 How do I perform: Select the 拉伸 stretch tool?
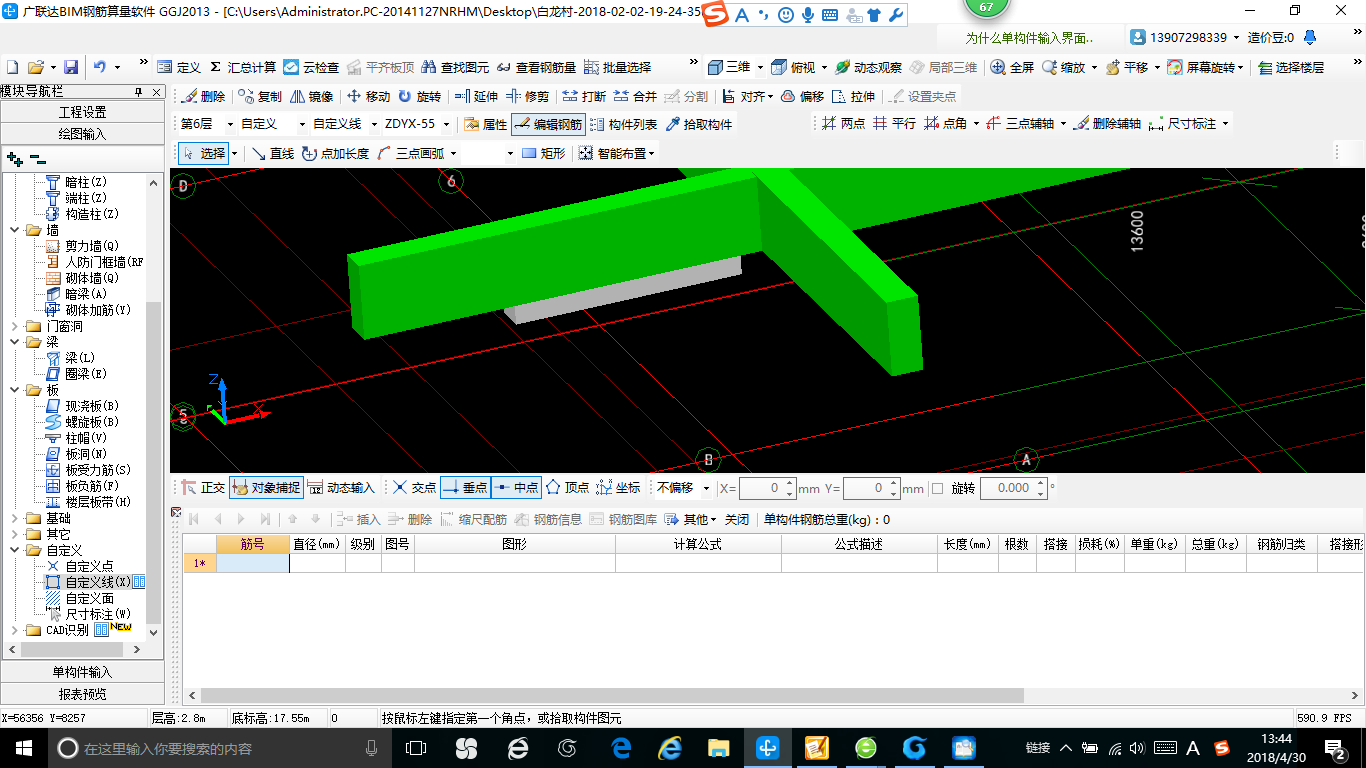click(853, 96)
